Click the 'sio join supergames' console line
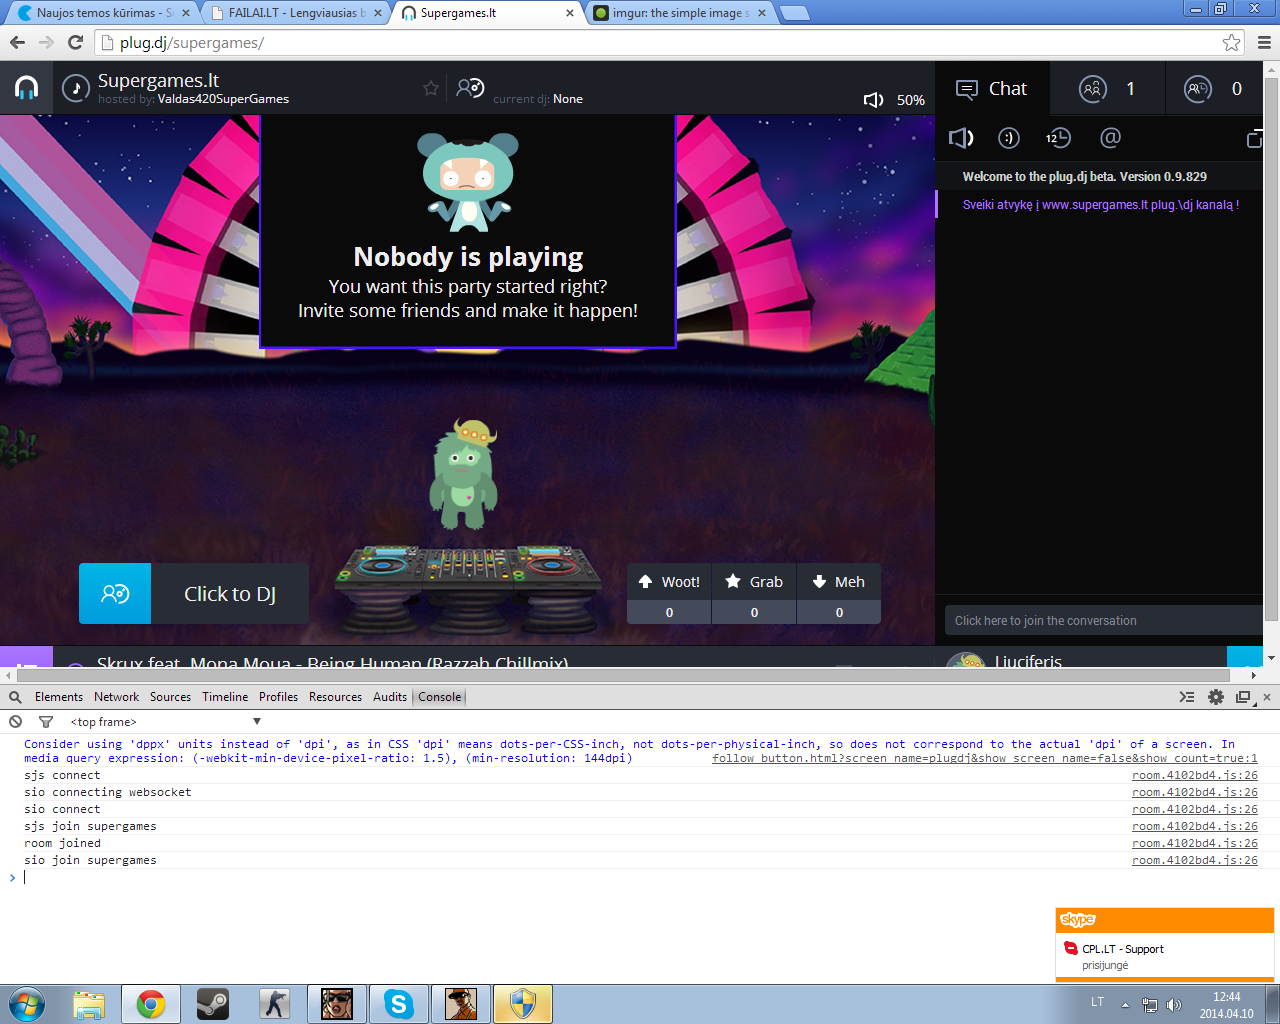 90,860
